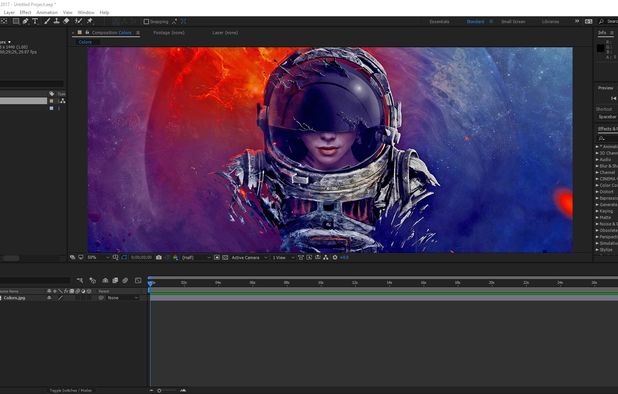Image resolution: width=618 pixels, height=394 pixels.
Task: Open the magnification ratio dropdown
Action: (99, 257)
